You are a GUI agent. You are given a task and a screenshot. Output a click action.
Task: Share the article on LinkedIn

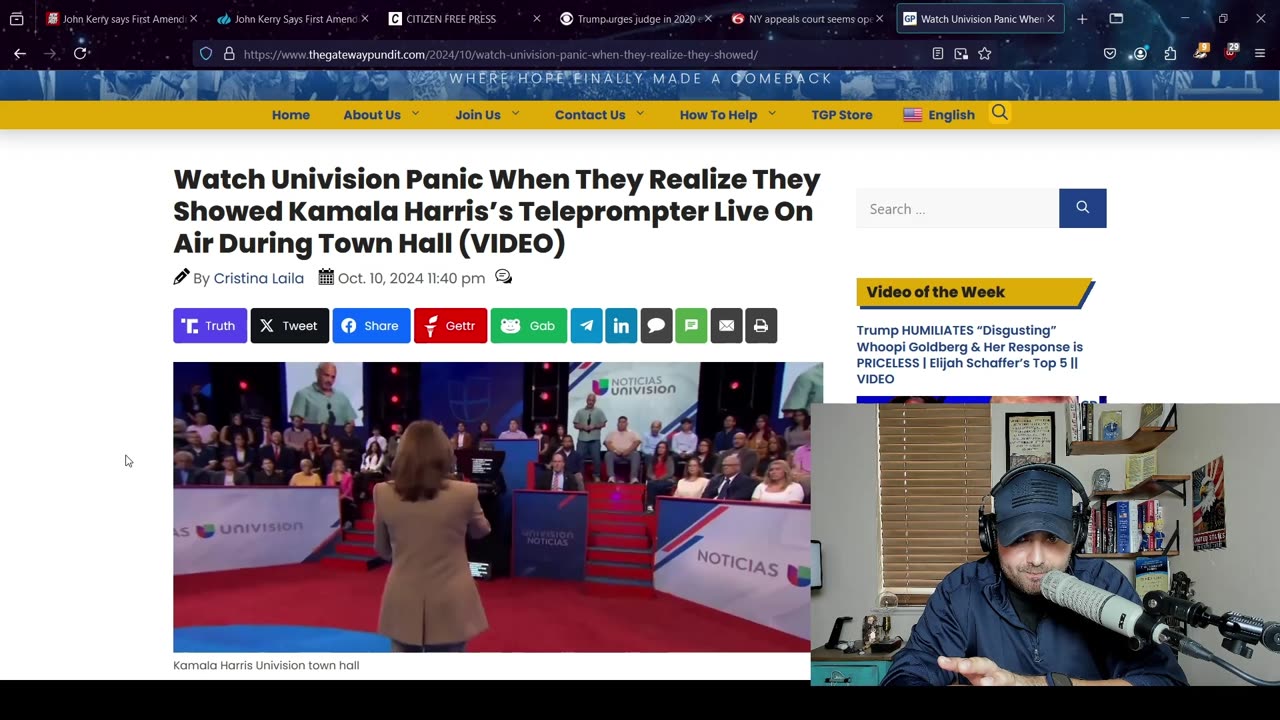621,326
